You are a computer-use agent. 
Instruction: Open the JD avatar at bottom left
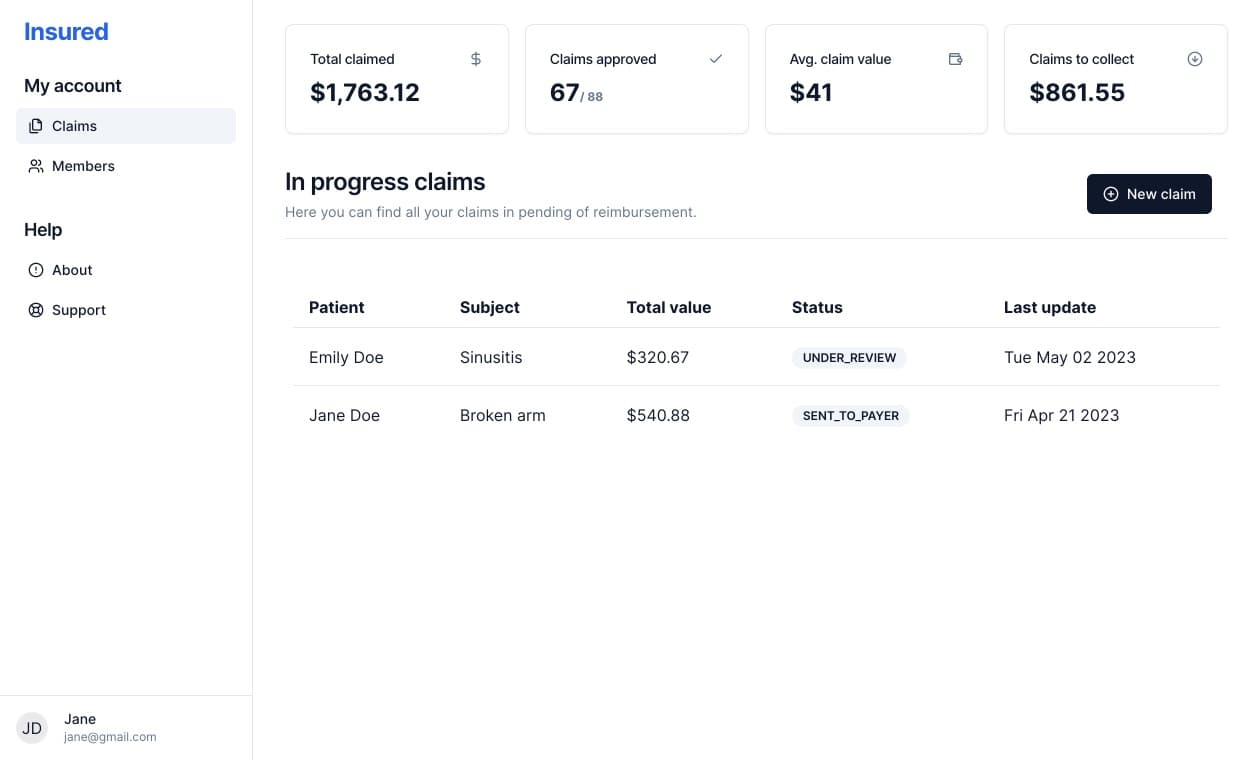pos(31,728)
